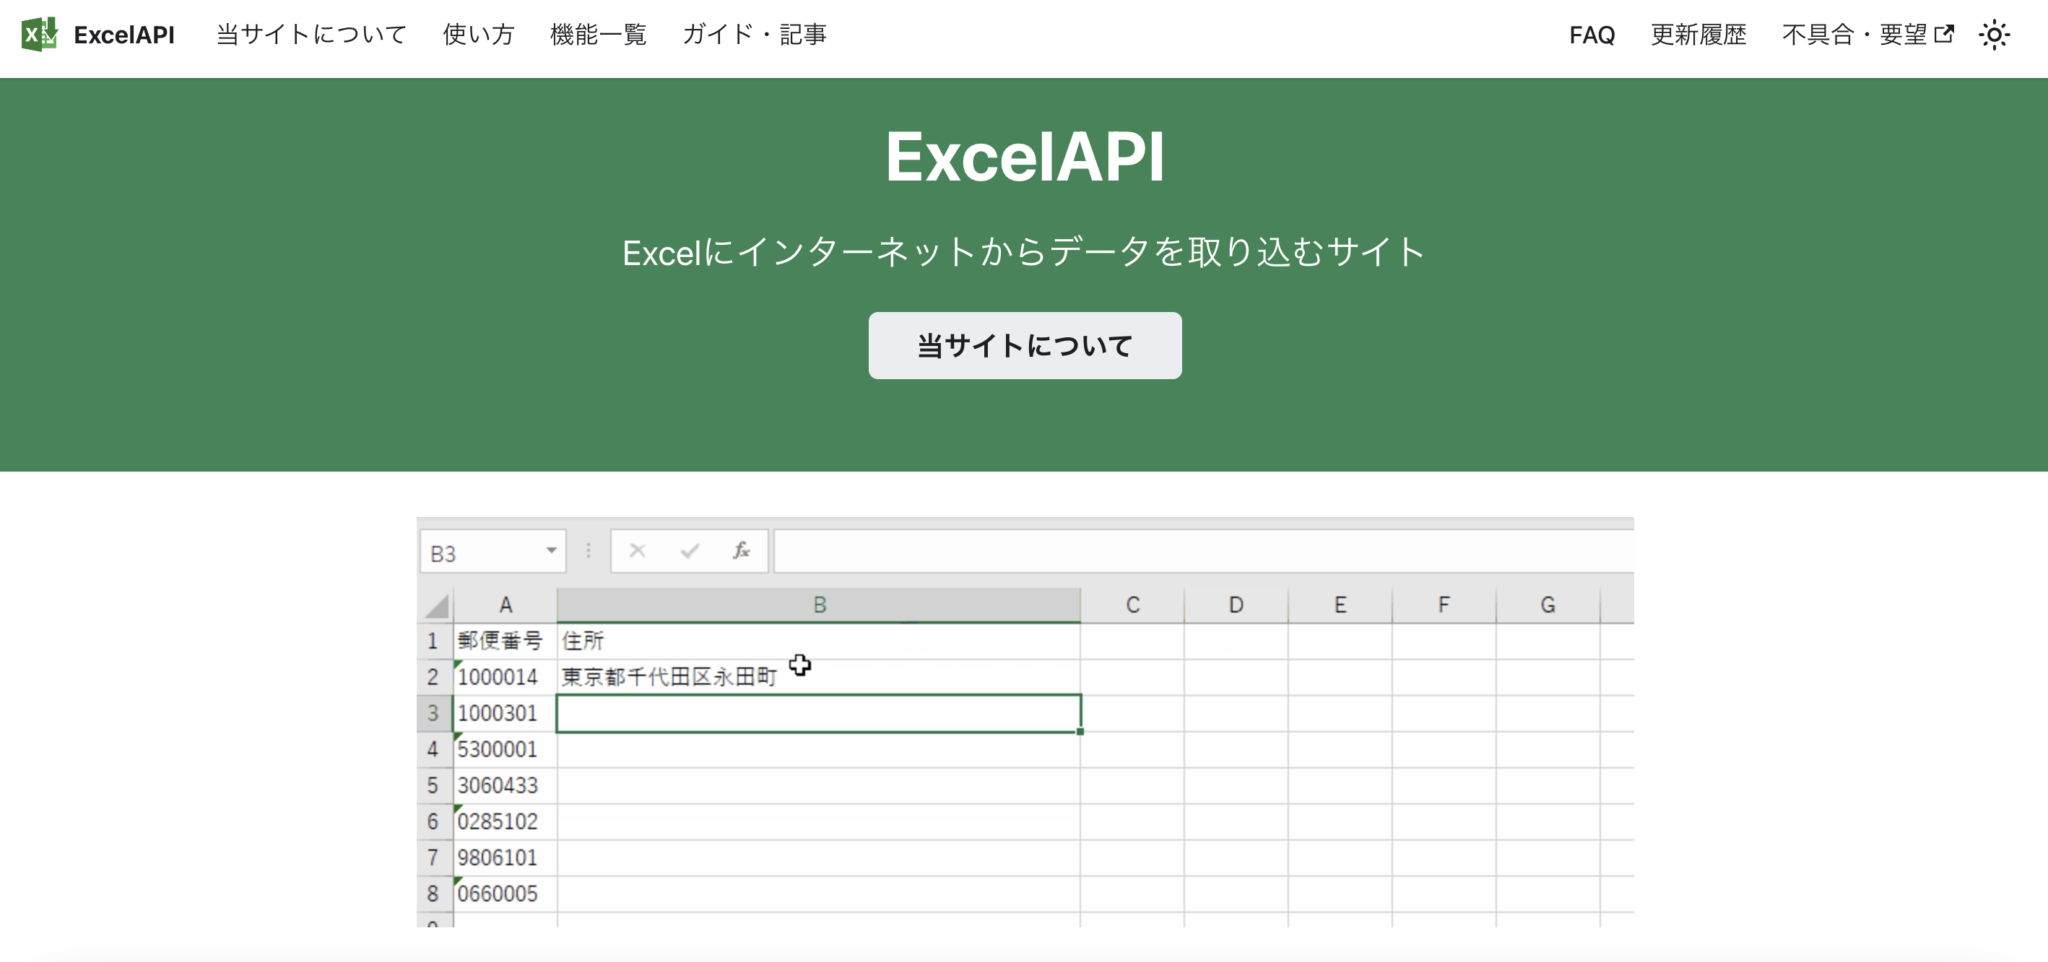Open the 当サイトについて nav menu item
2048x962 pixels.
(x=311, y=35)
